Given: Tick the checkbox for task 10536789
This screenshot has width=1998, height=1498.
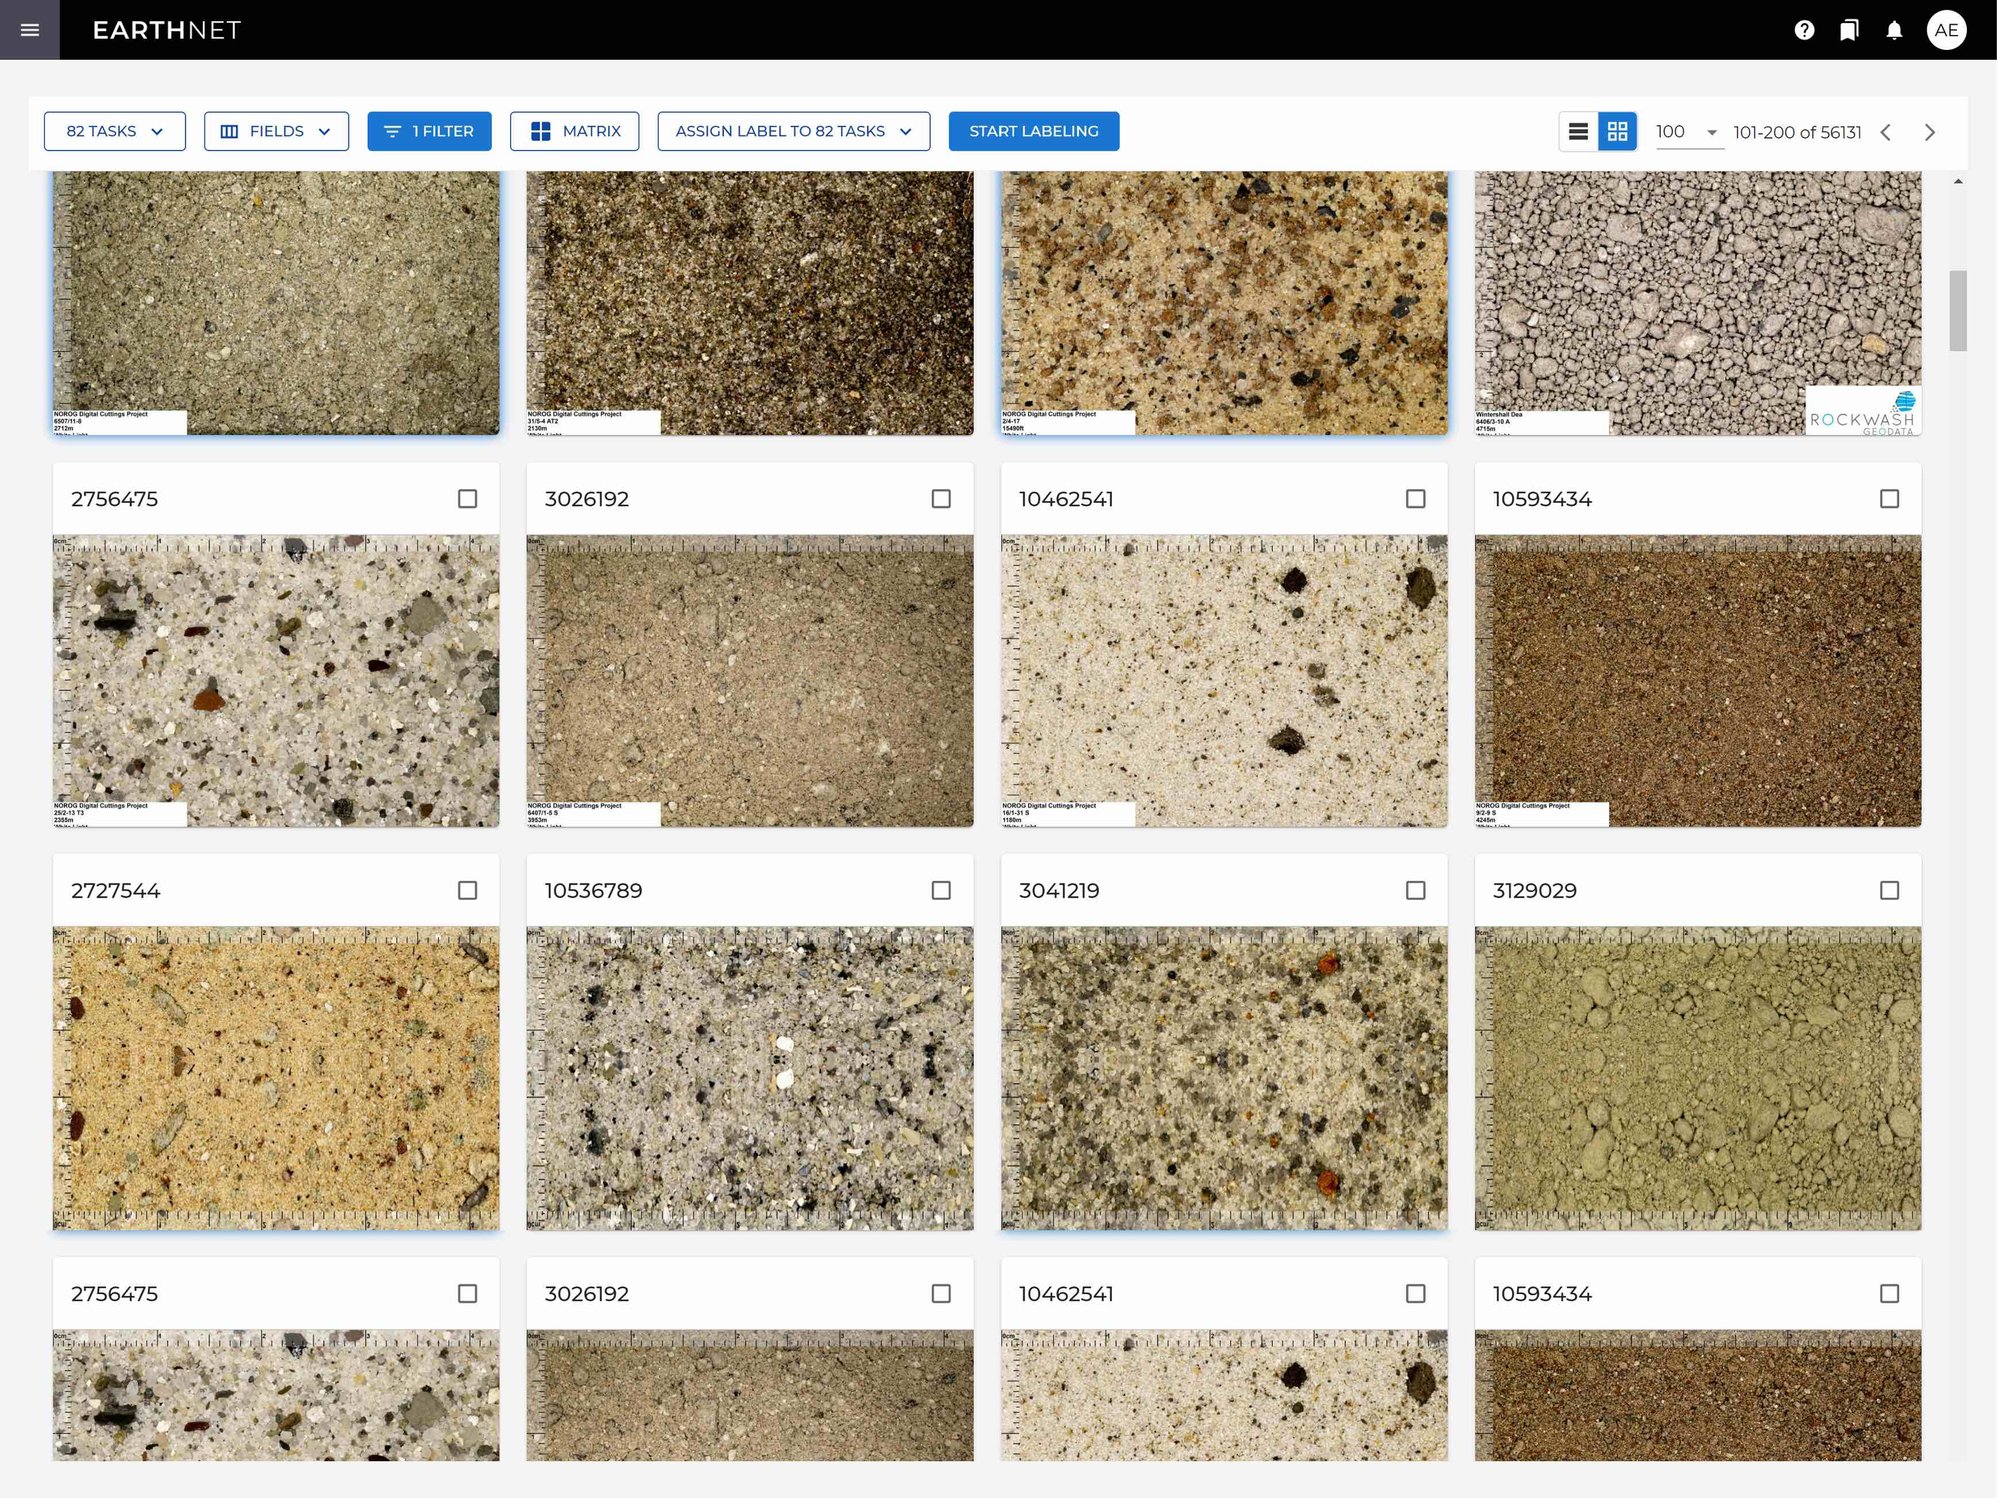Looking at the screenshot, I should (x=941, y=890).
